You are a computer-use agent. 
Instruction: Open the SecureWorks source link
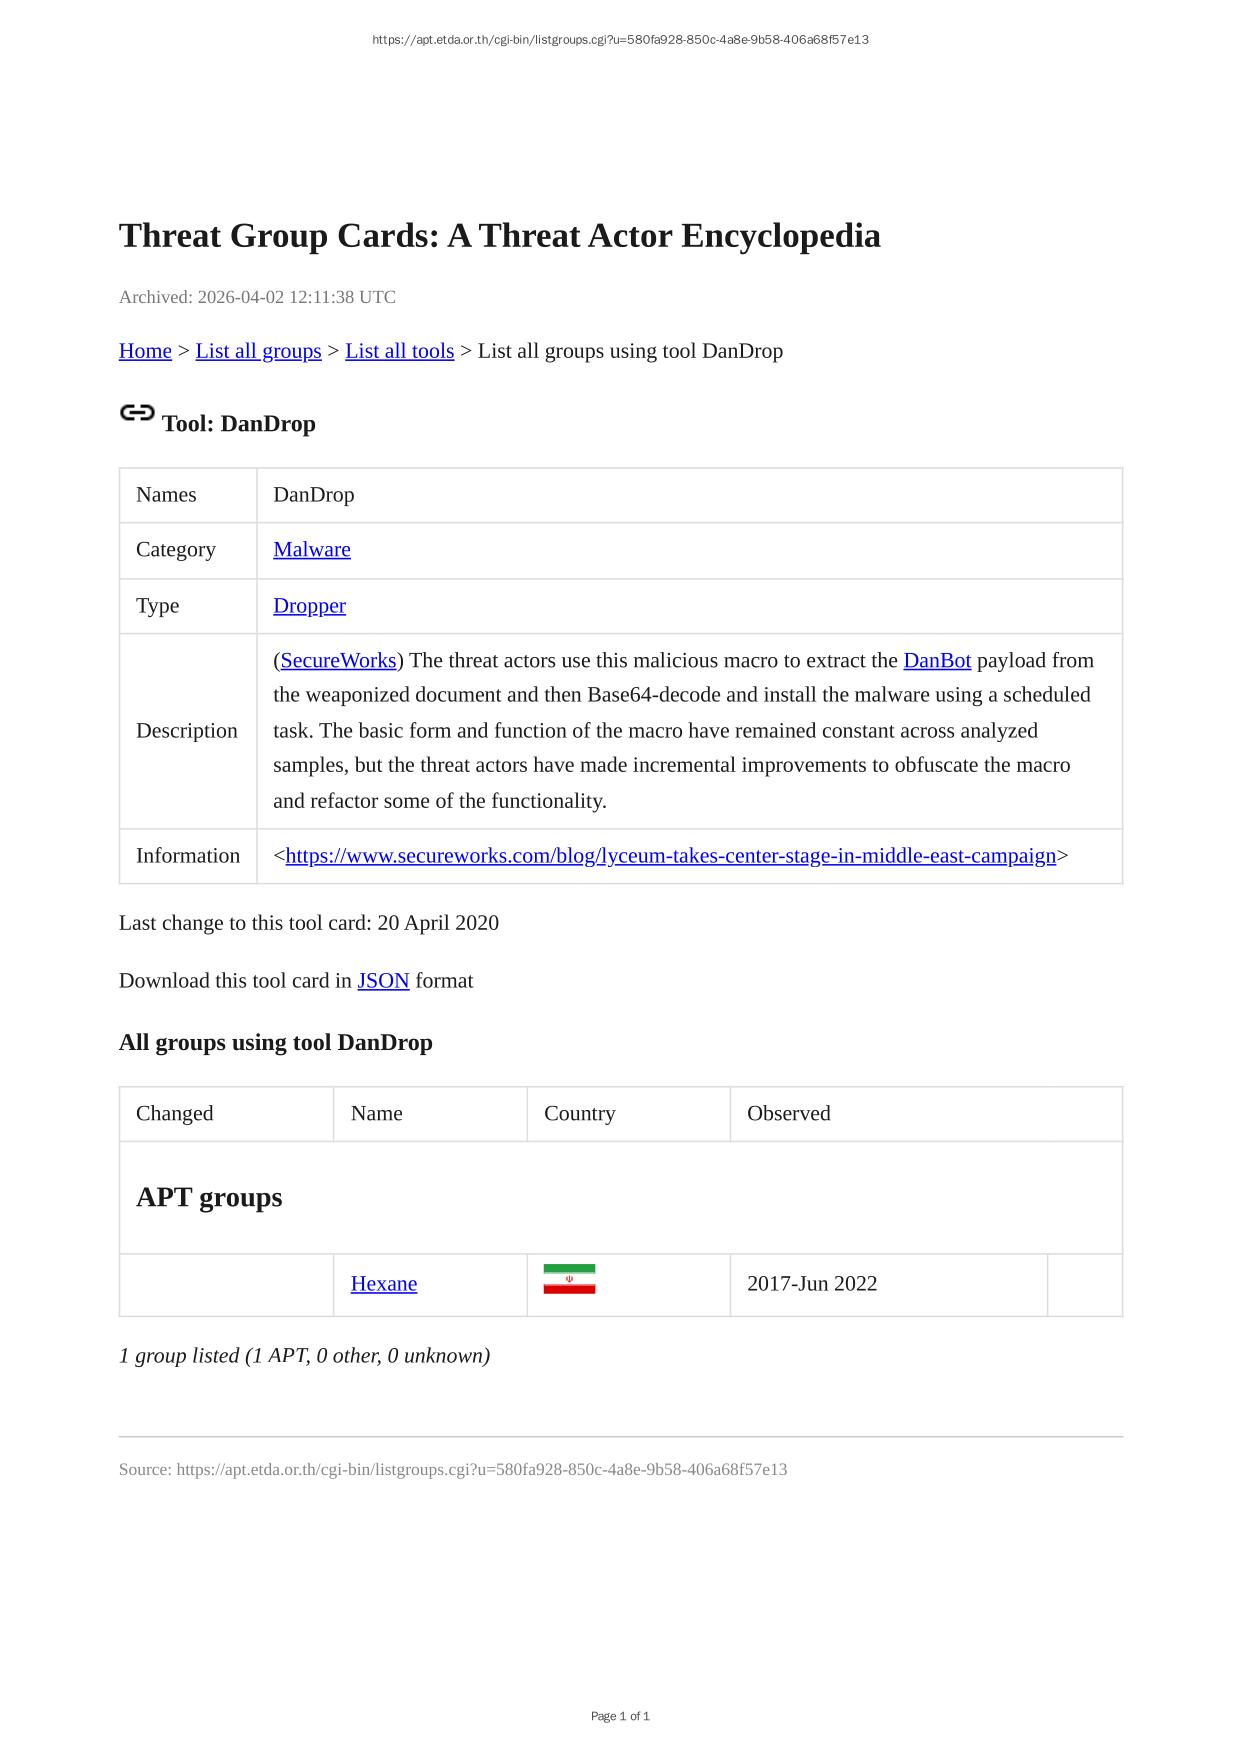338,660
